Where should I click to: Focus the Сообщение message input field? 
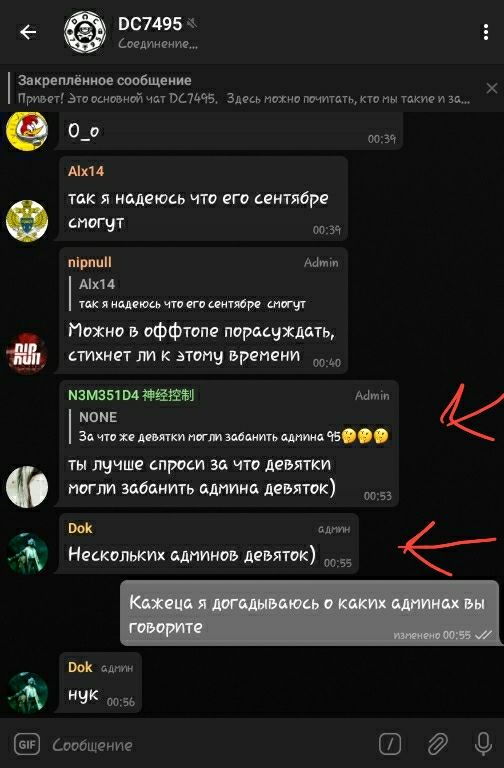coord(211,745)
